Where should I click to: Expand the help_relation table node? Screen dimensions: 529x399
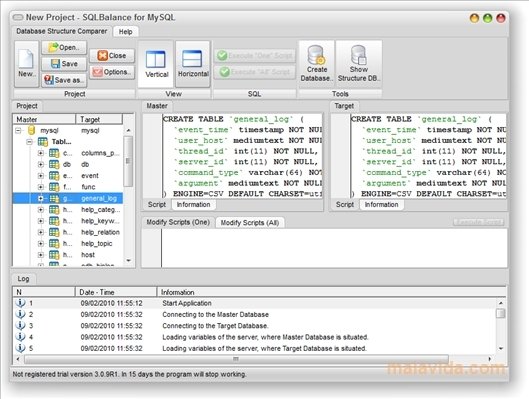(x=40, y=232)
